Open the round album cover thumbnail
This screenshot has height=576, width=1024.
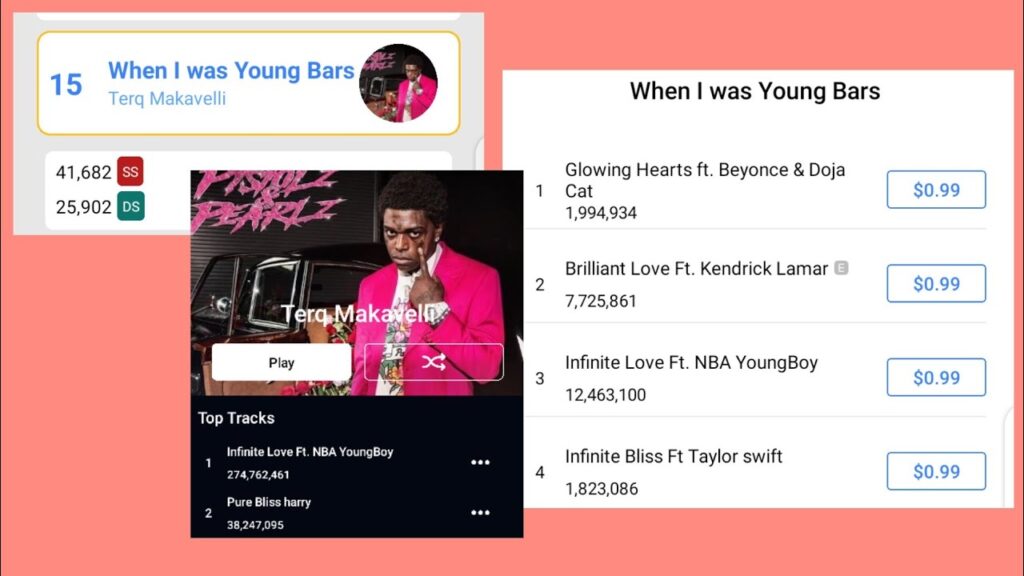(398, 83)
